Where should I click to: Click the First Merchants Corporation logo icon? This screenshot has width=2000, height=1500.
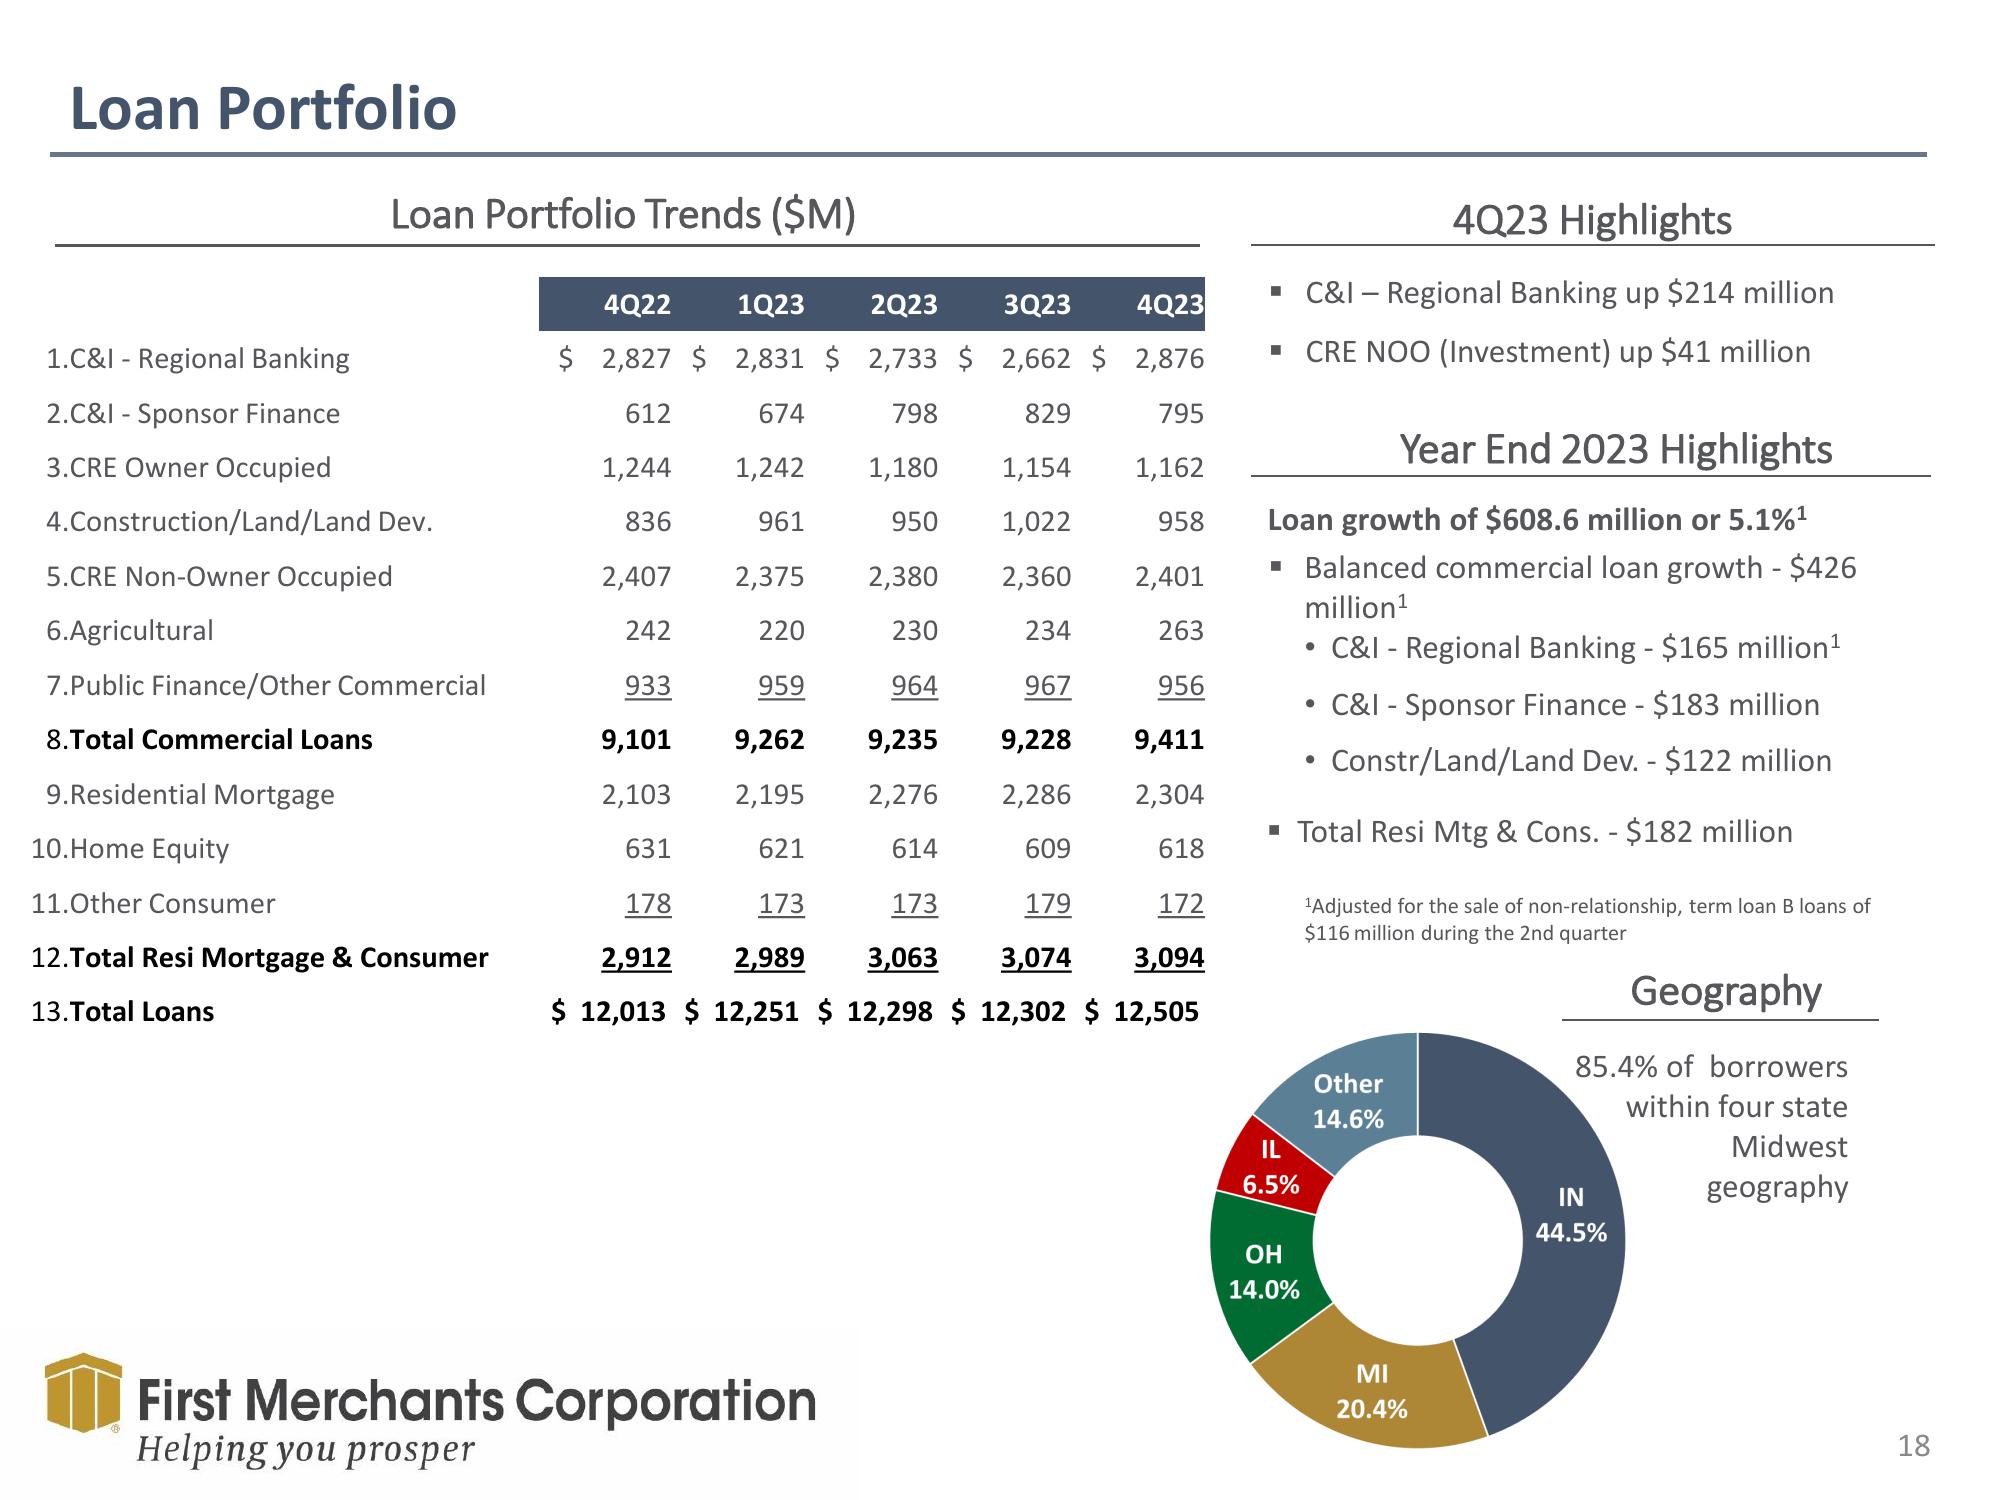pos(84,1393)
